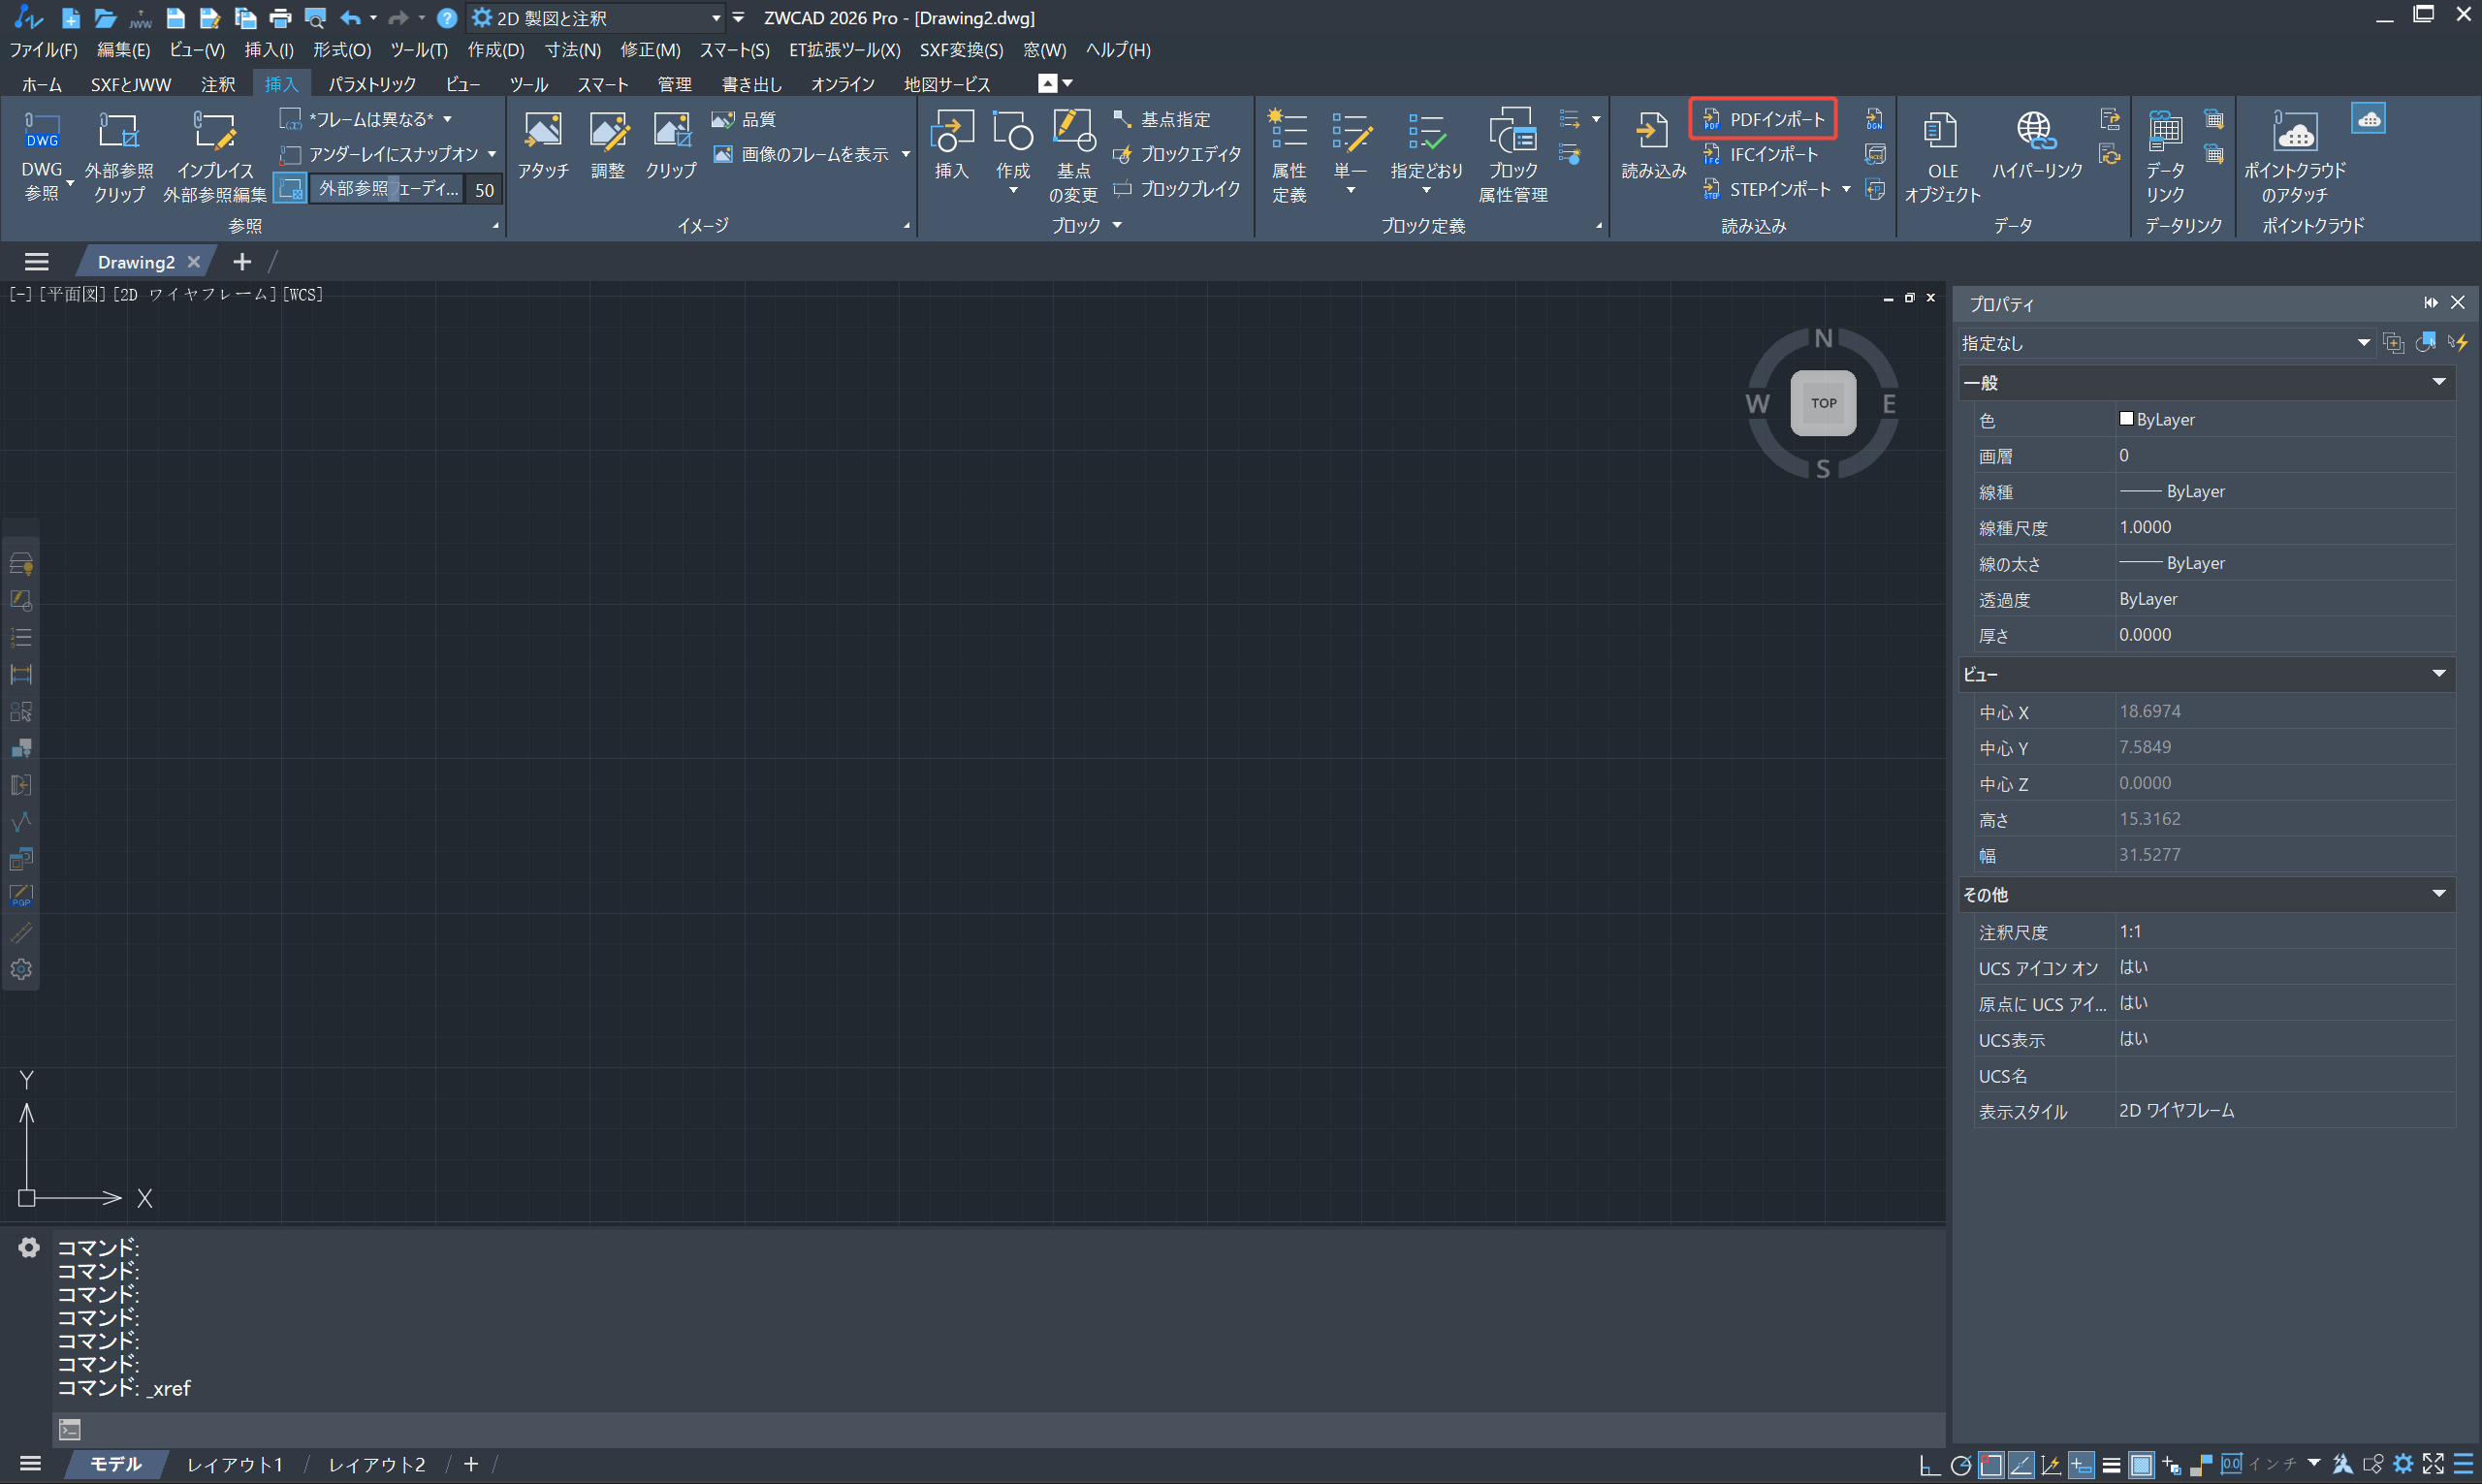Open the 寸法(N) menu
Screen dimensions: 2482x1484
click(x=572, y=50)
